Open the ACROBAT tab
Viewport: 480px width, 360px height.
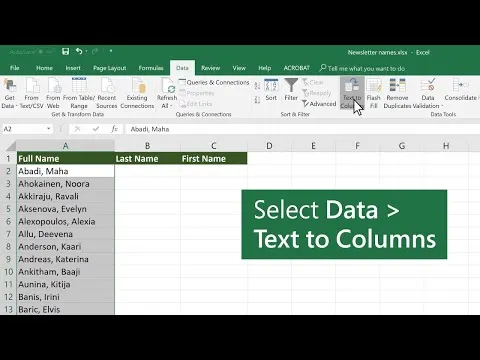click(296, 68)
